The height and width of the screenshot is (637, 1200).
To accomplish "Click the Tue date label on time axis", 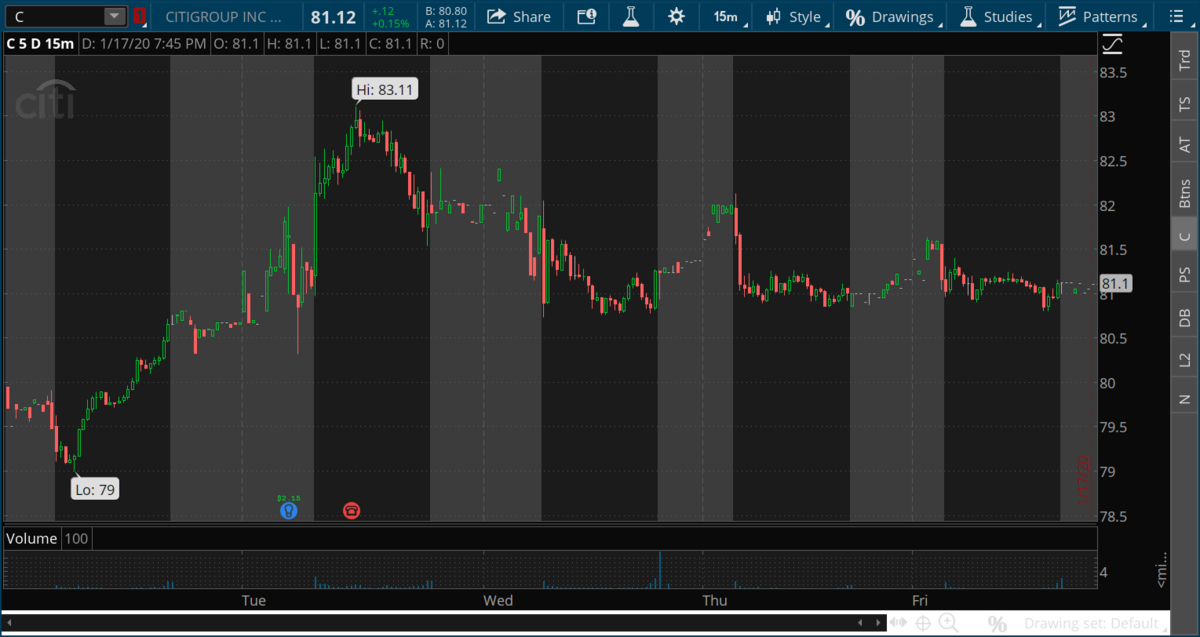I will pyautogui.click(x=253, y=600).
